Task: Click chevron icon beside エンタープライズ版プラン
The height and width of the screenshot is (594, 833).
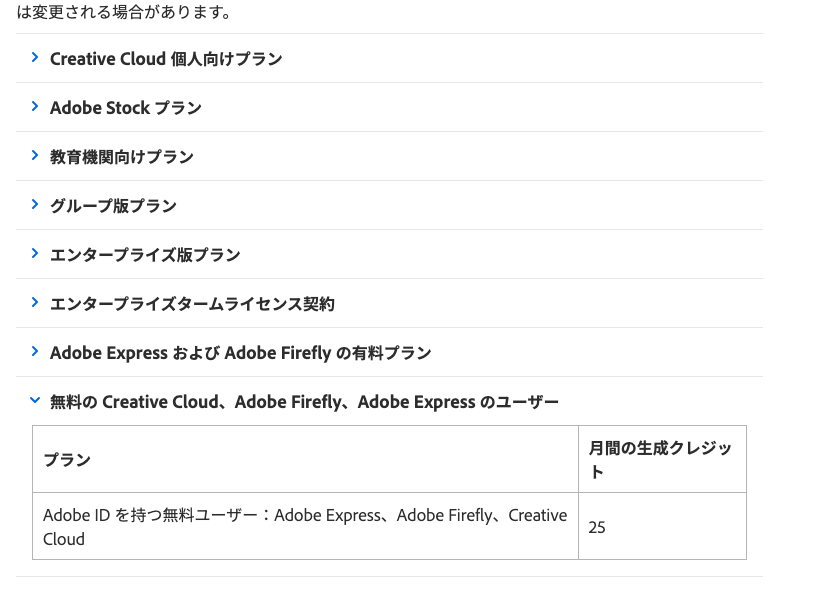Action: [x=35, y=253]
